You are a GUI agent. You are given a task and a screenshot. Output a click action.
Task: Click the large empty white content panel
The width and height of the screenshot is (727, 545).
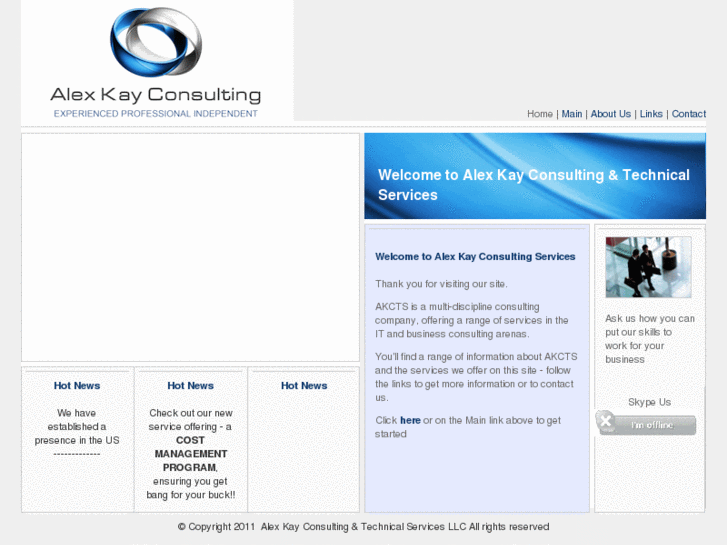click(x=191, y=247)
